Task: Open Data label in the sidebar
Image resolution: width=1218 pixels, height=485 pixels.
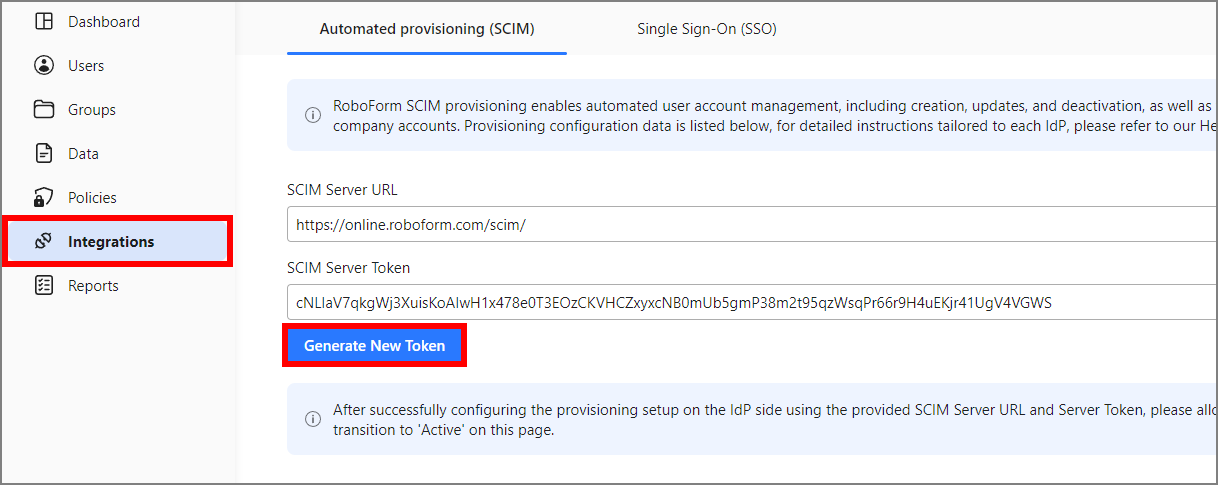Action: pyautogui.click(x=83, y=154)
